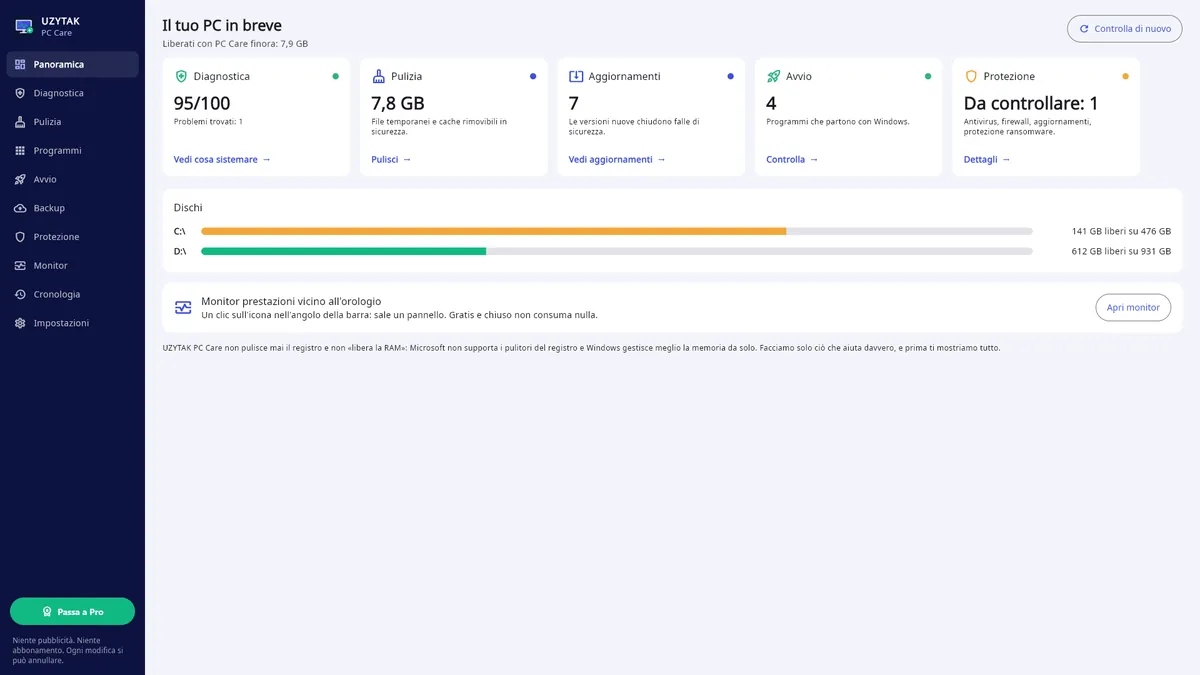Click the UZYTAK PC Care logo icon
This screenshot has height=675, width=1200.
click(24, 27)
